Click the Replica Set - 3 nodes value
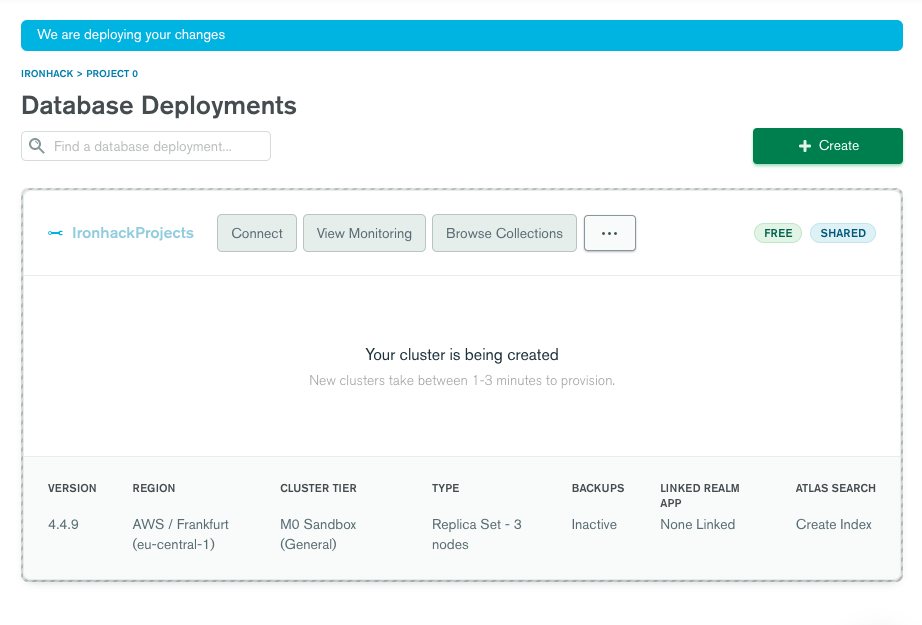This screenshot has height=625, width=922. (476, 534)
